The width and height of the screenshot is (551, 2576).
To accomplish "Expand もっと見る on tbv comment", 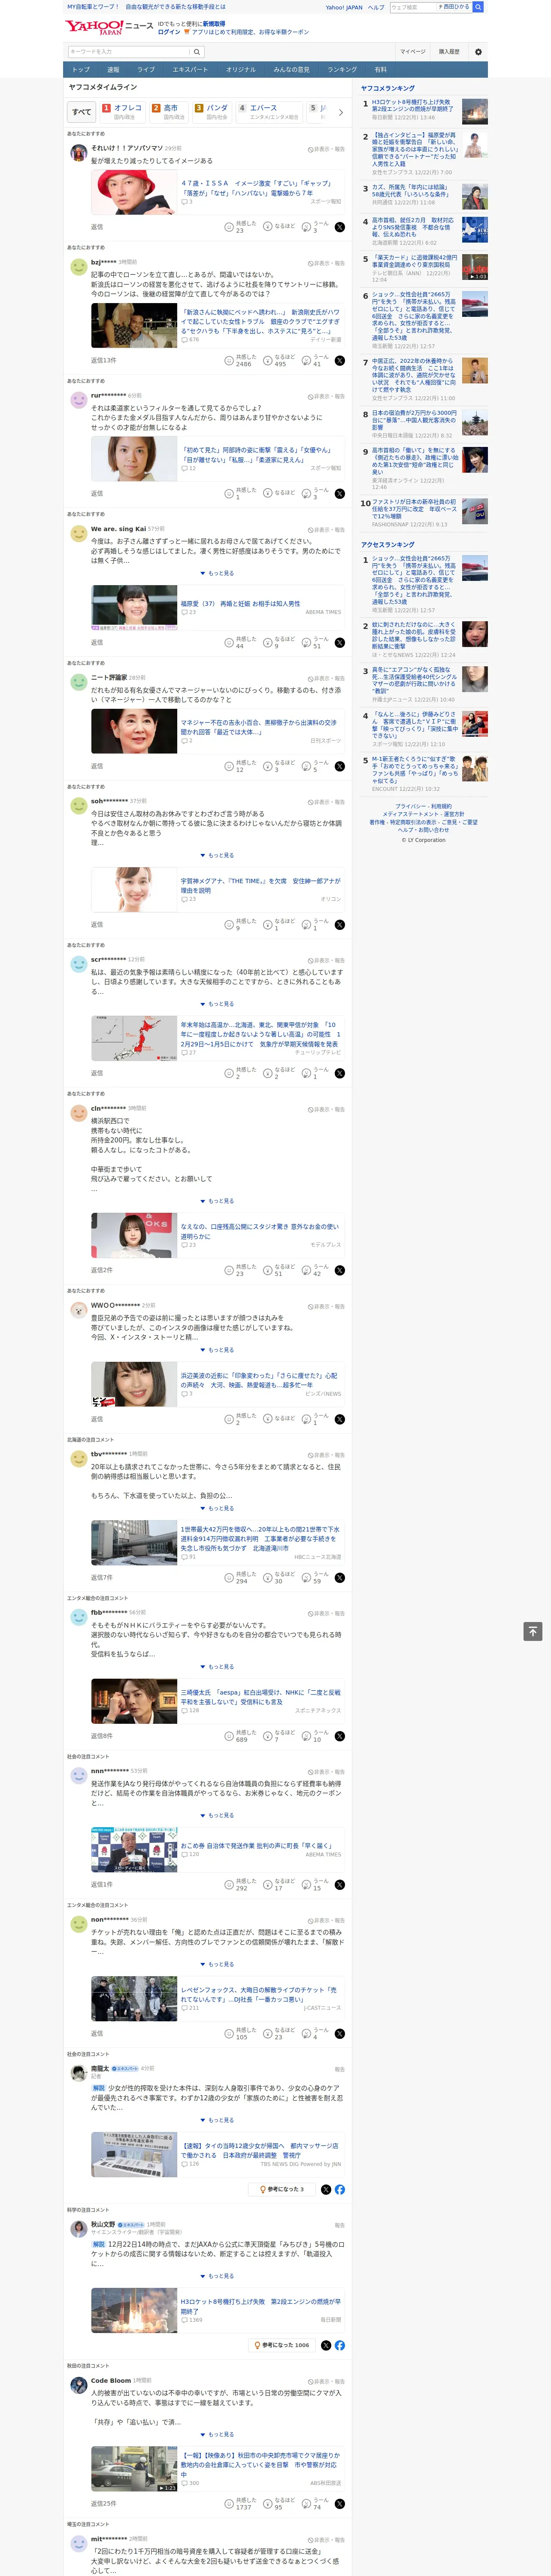I will [217, 1508].
